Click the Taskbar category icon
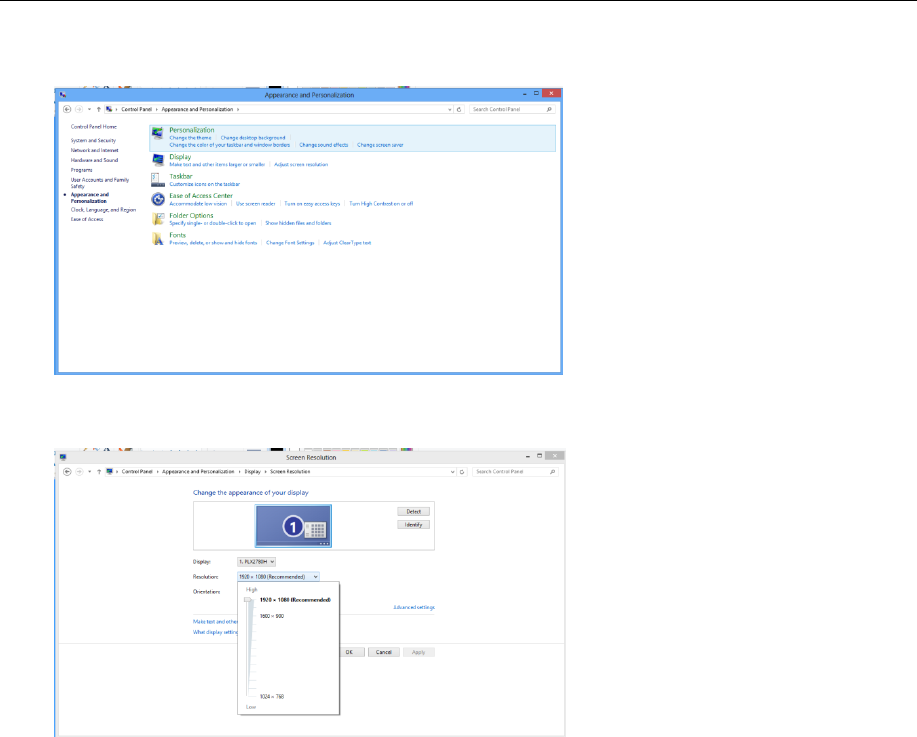917x737 pixels. pos(158,180)
